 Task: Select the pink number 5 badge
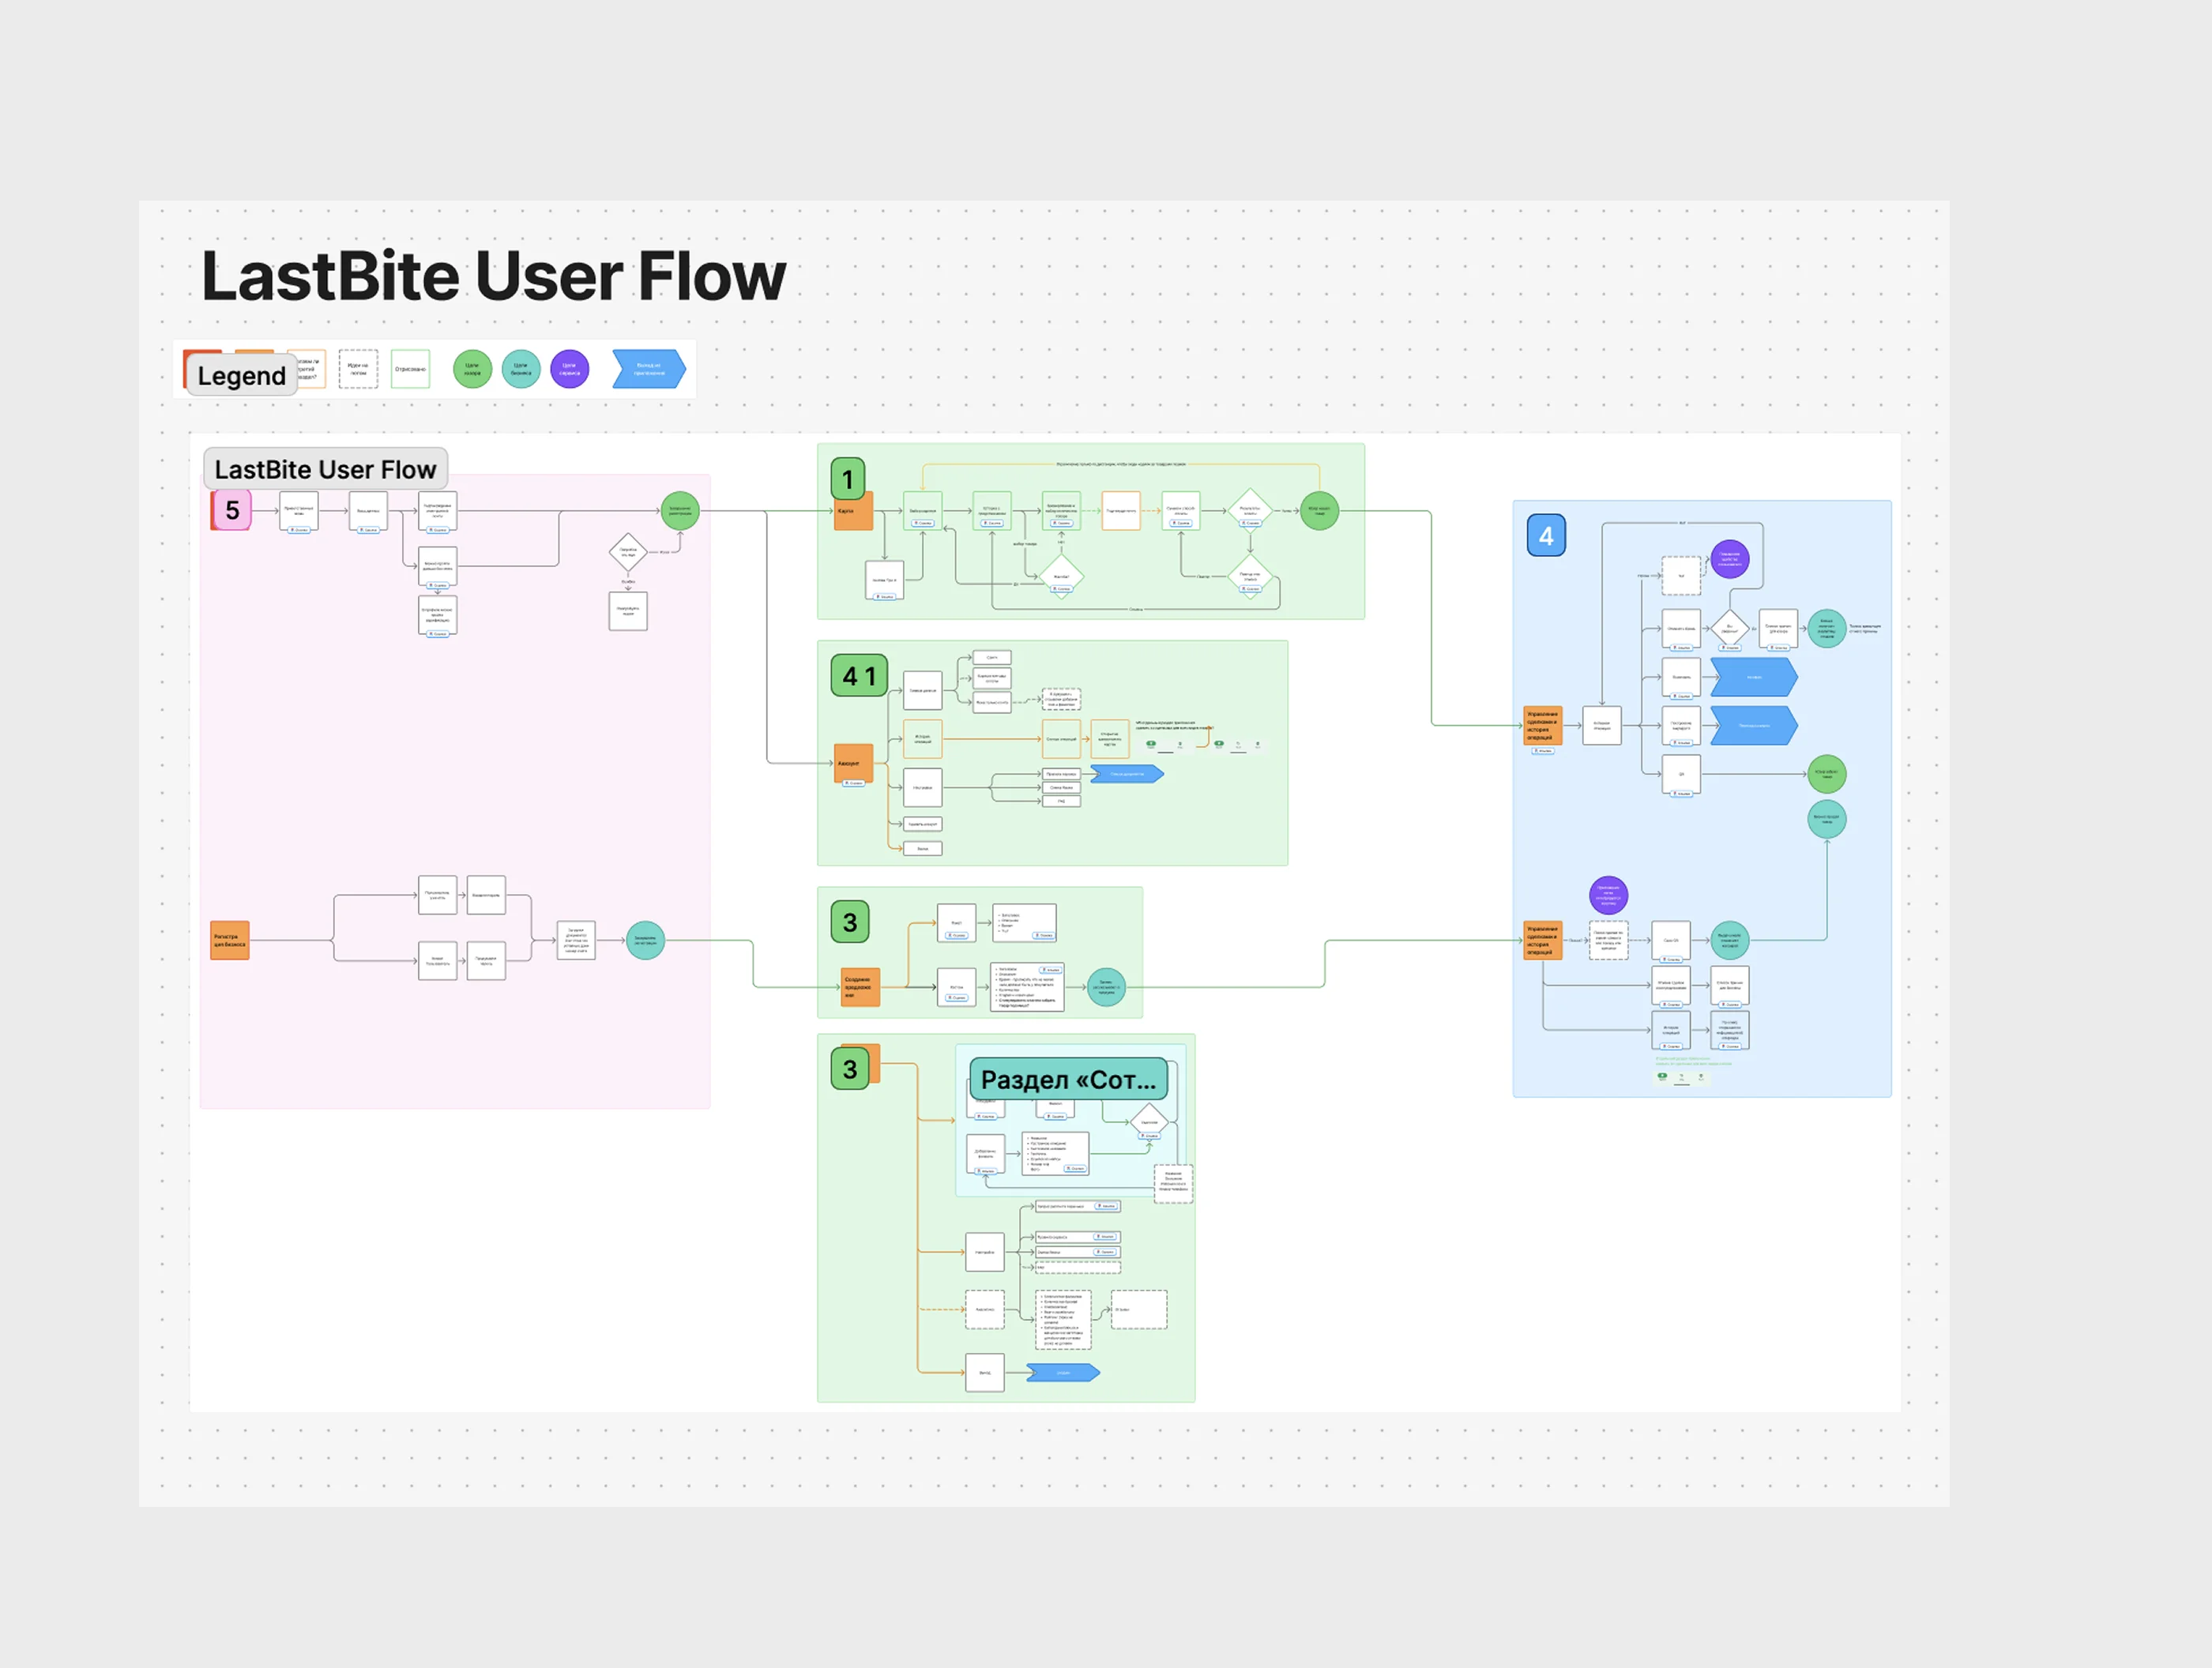(x=232, y=510)
